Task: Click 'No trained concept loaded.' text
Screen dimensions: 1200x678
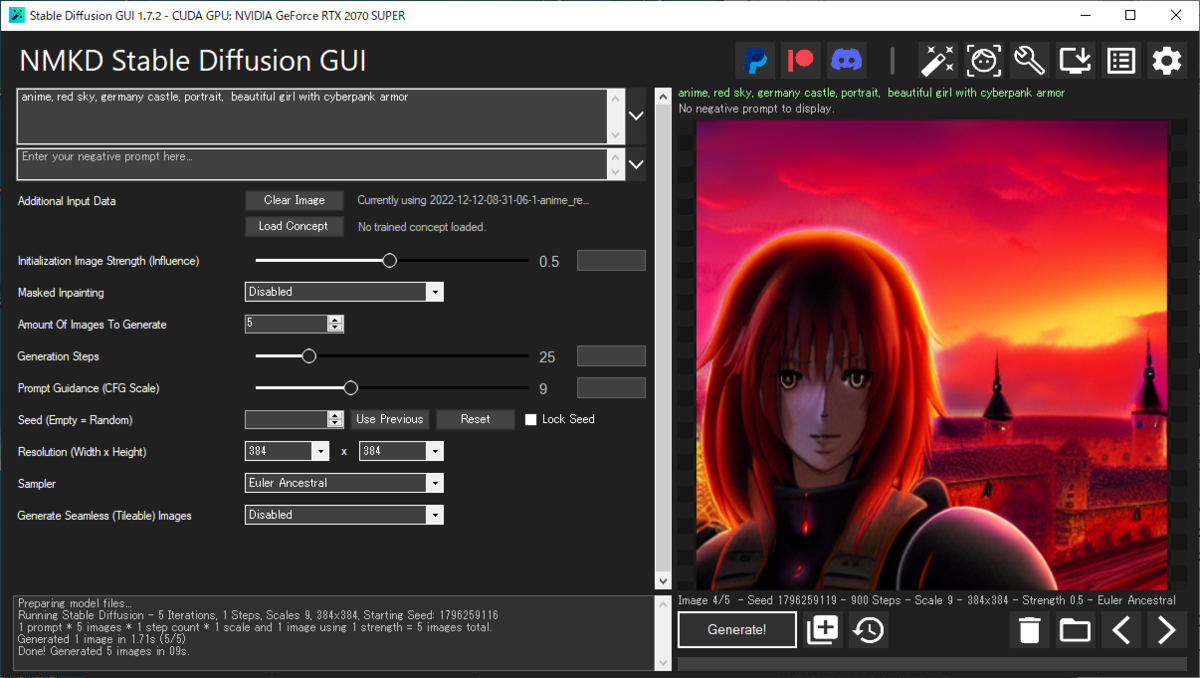Action: (x=422, y=227)
